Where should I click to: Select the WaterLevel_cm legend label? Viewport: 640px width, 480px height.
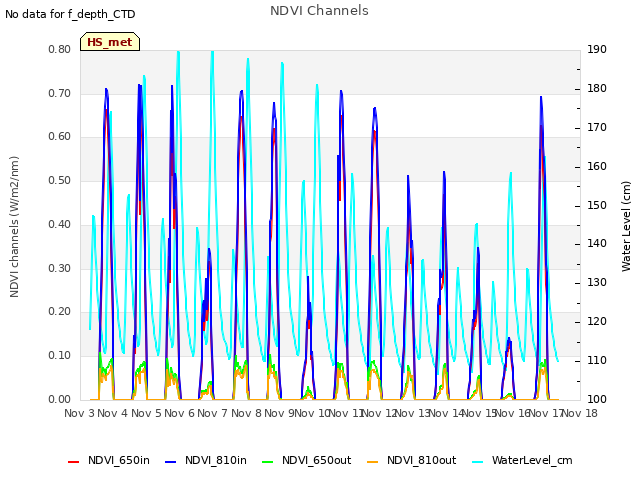532,460
